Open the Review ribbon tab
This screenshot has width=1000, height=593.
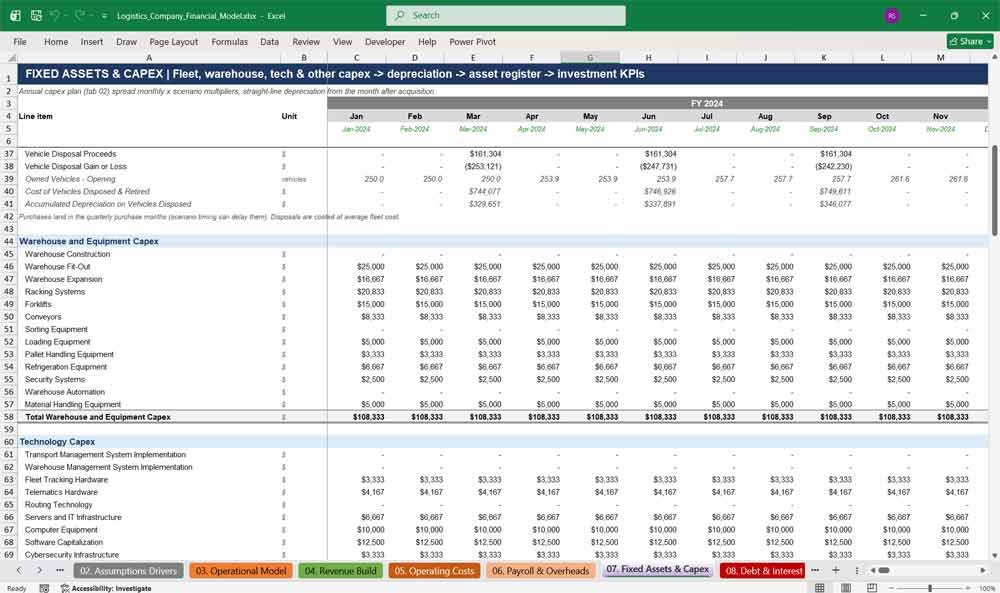coord(306,41)
